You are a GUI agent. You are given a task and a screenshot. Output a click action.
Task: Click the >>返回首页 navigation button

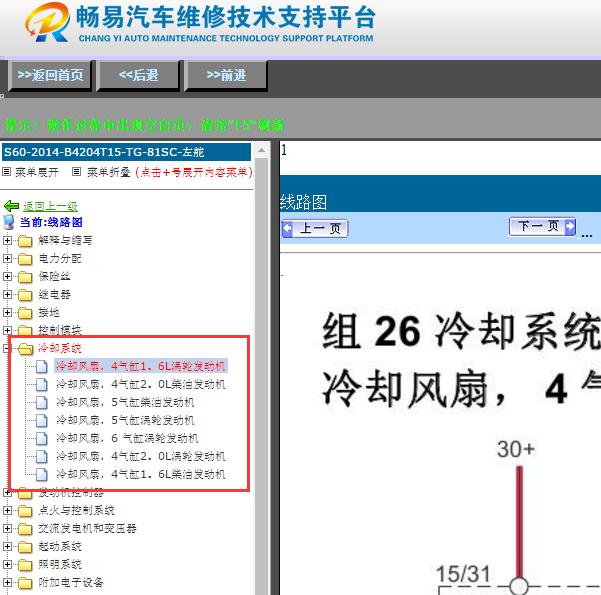click(50, 75)
